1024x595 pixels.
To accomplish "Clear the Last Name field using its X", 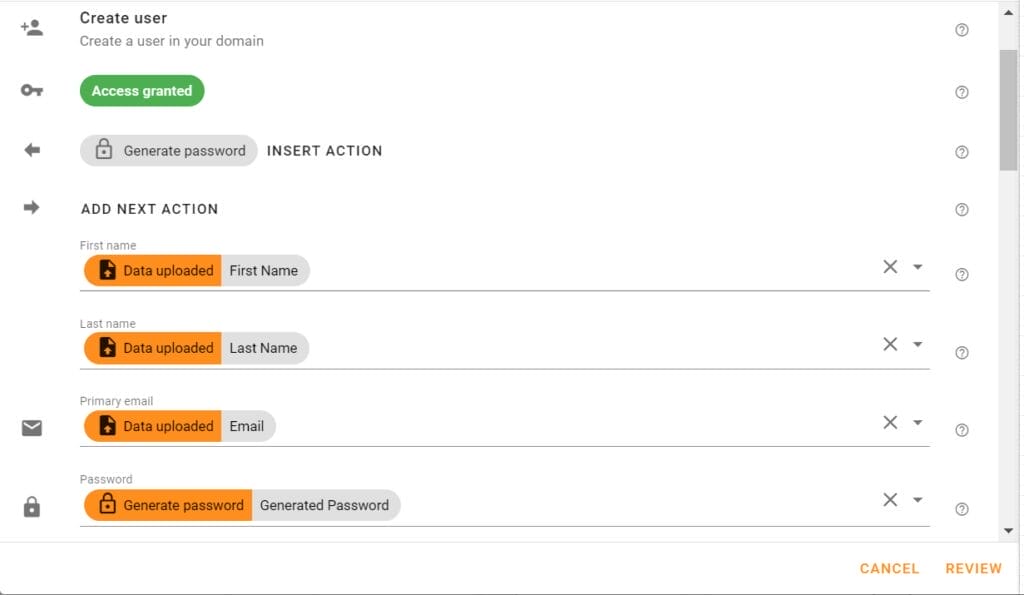I will [x=890, y=344].
